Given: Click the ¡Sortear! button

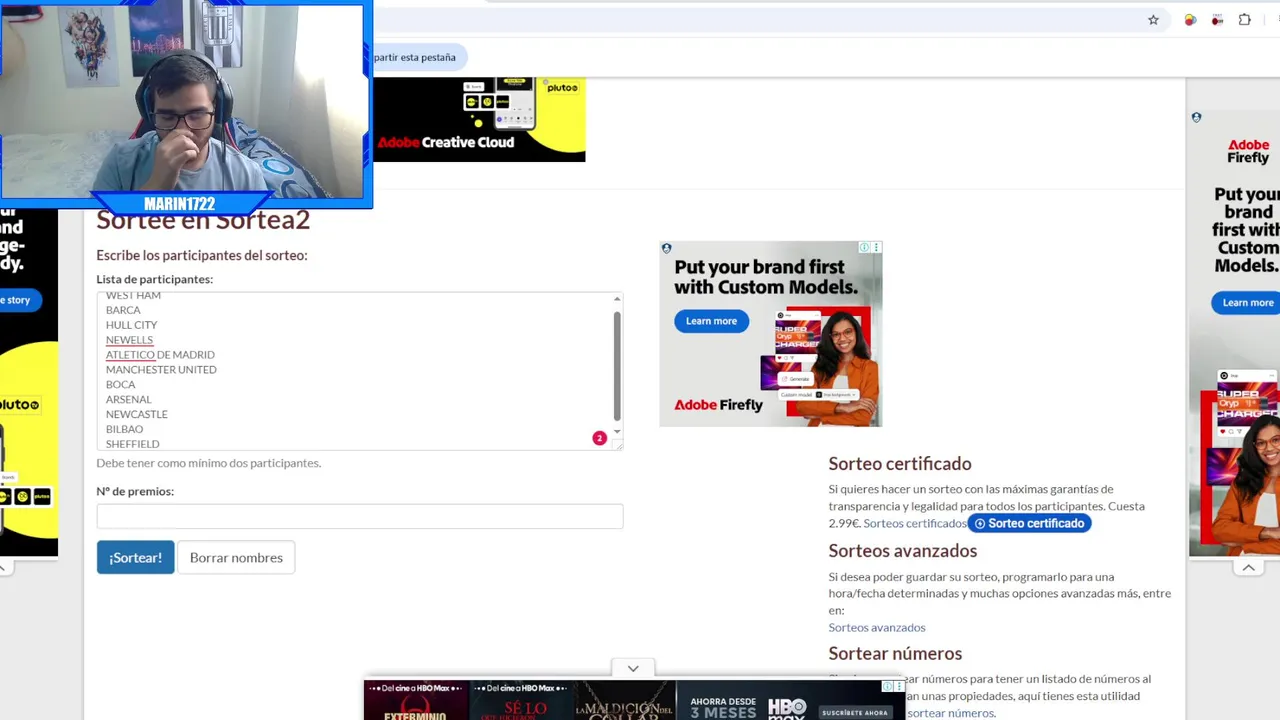Looking at the screenshot, I should point(135,557).
